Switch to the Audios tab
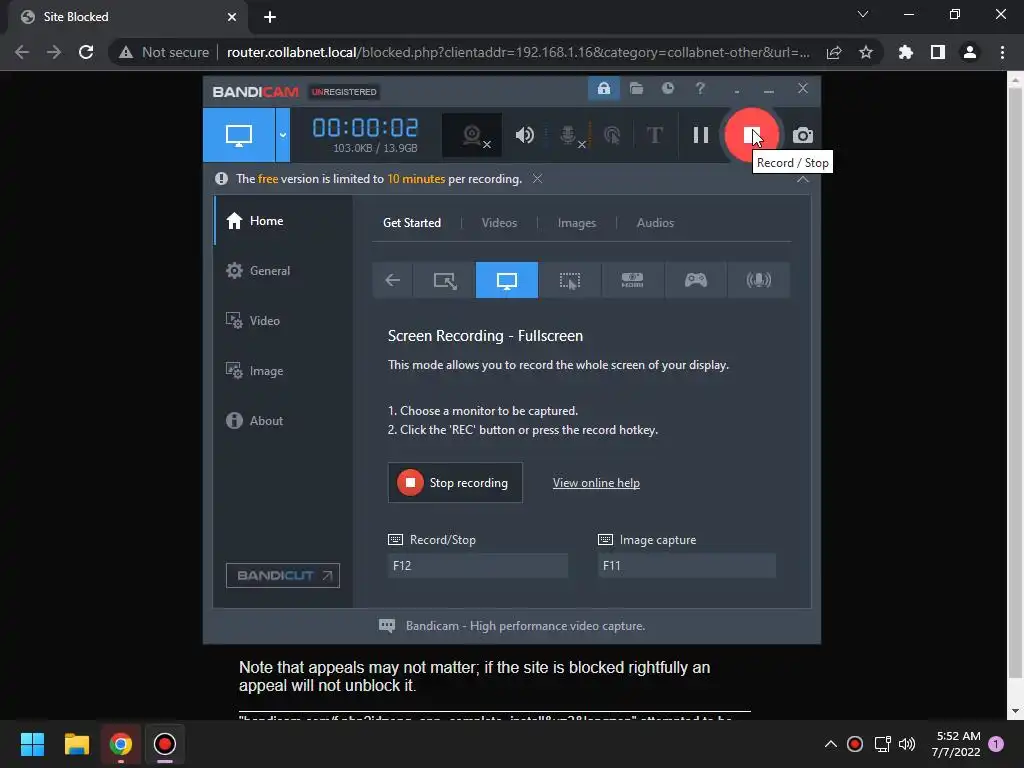 (655, 223)
